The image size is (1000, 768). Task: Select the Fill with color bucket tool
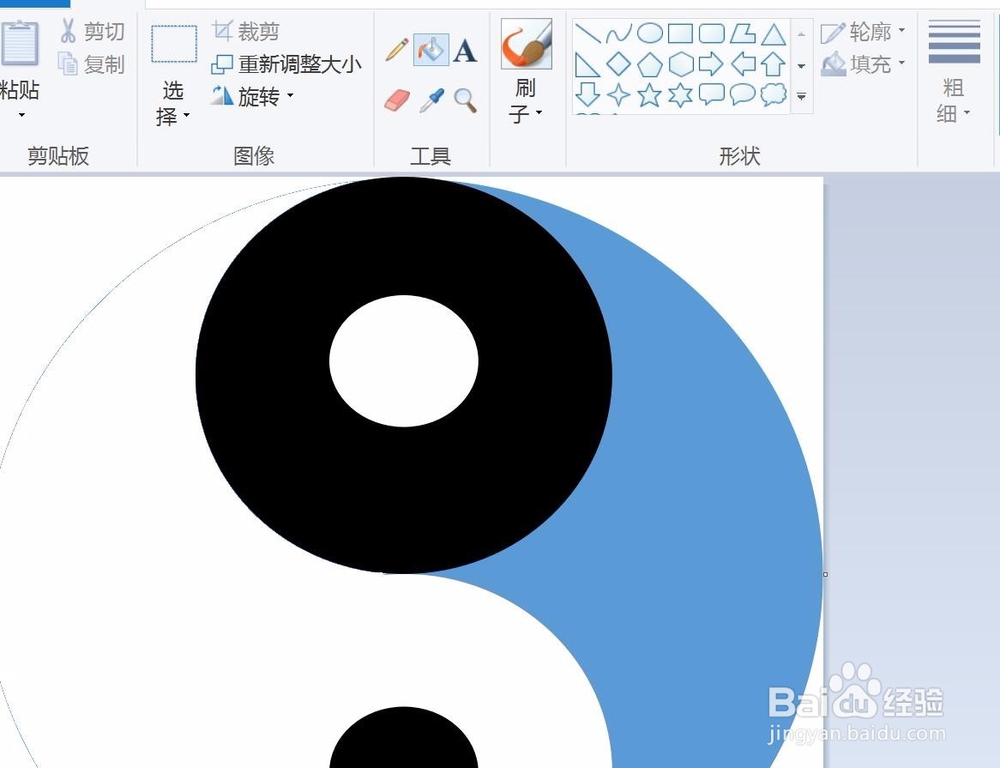[431, 50]
